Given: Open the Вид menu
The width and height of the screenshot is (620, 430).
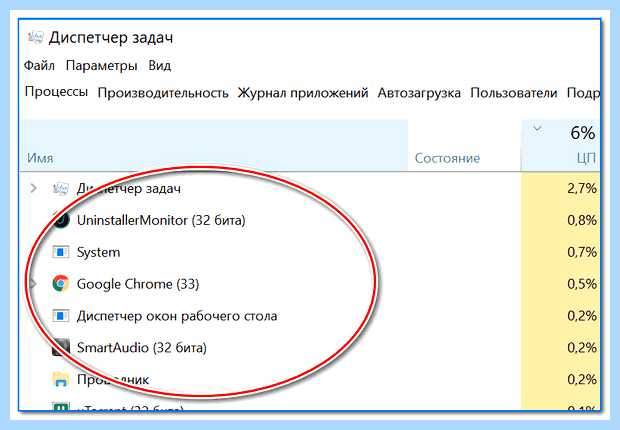Looking at the screenshot, I should [160, 65].
